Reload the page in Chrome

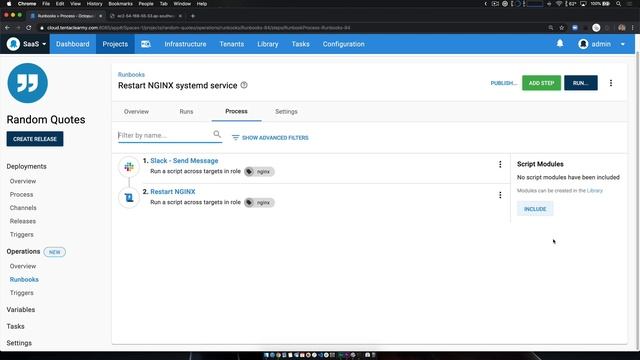point(29,28)
